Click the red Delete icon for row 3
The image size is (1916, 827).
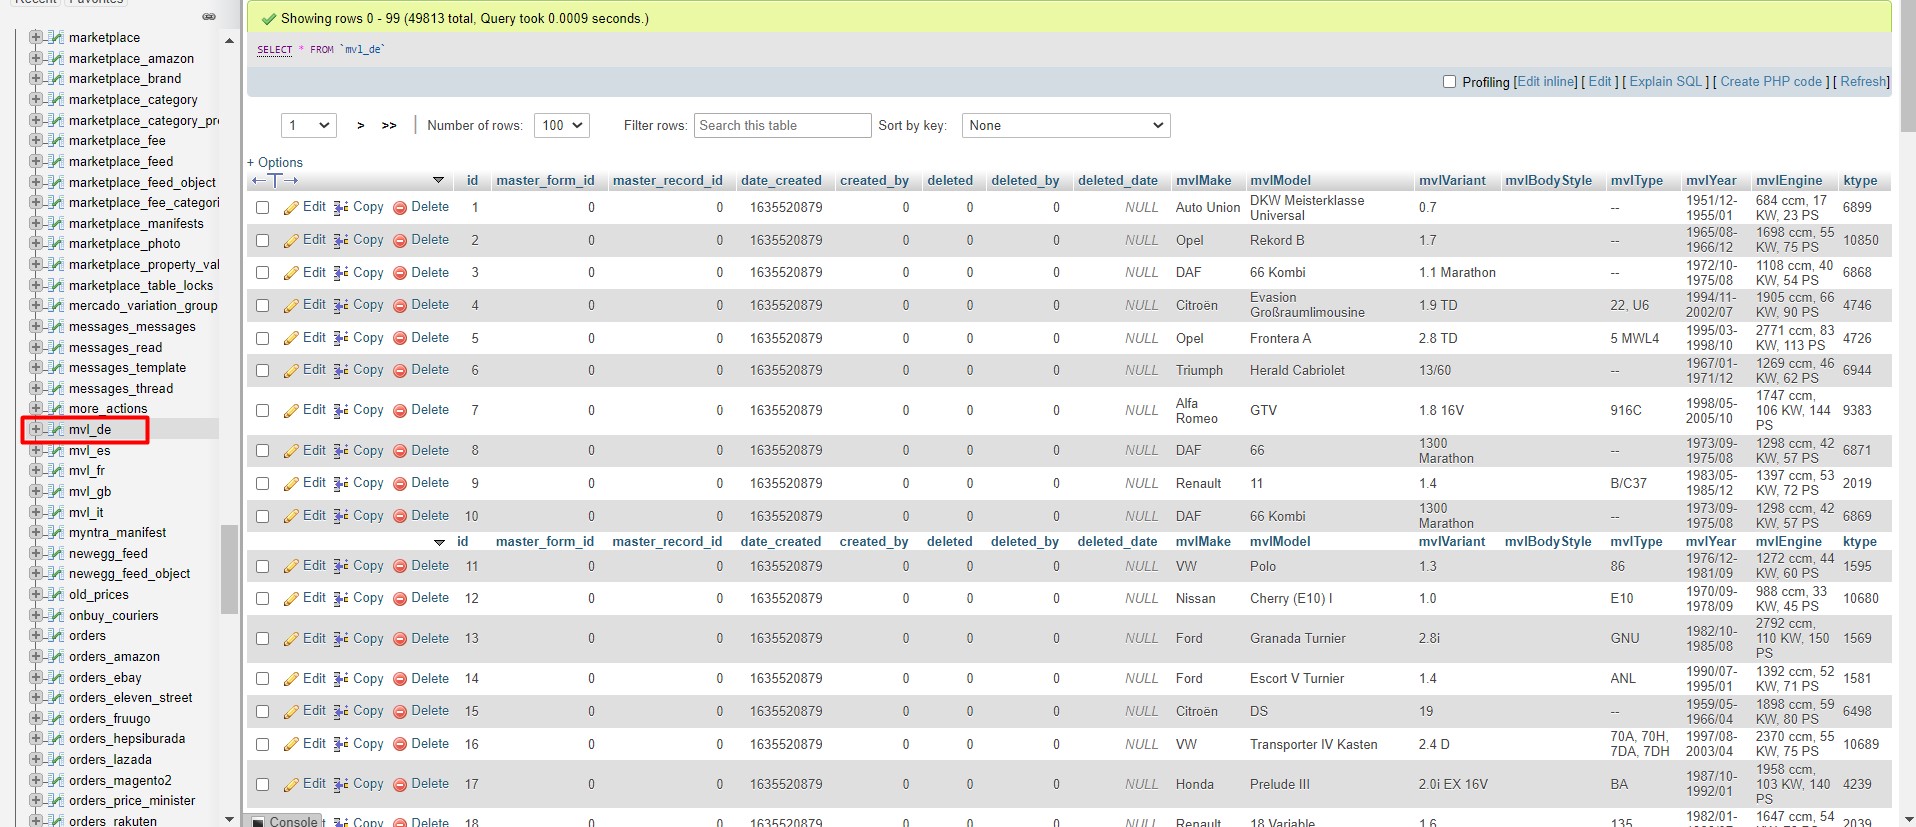tap(400, 273)
